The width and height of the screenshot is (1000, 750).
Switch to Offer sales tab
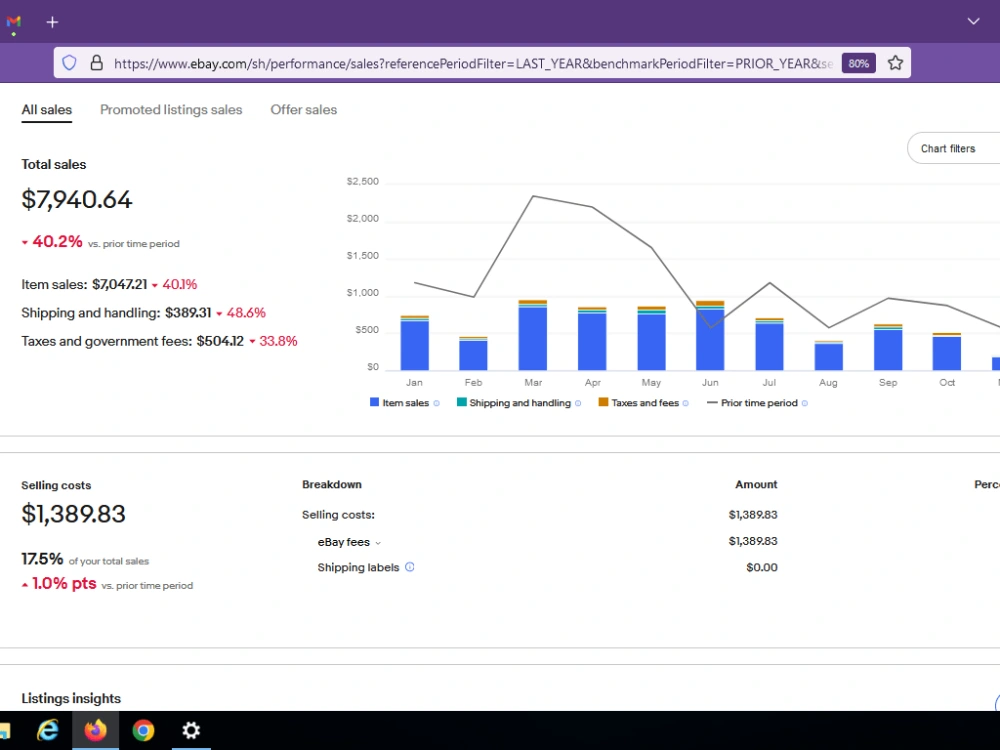tap(304, 110)
